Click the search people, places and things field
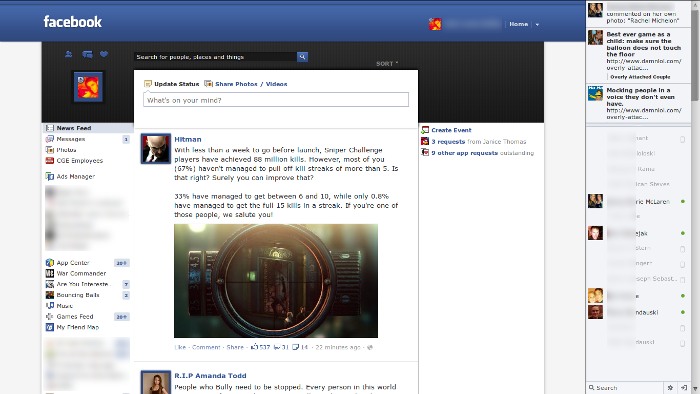The image size is (700, 394). (x=216, y=57)
